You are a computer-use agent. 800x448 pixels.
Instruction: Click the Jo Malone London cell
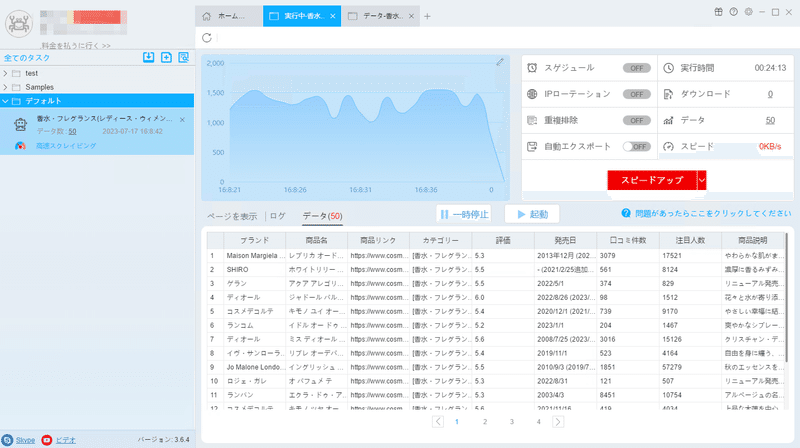pyautogui.click(x=255, y=367)
